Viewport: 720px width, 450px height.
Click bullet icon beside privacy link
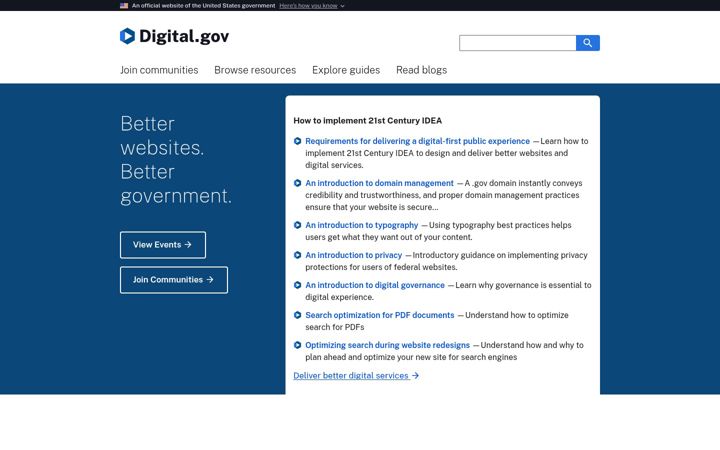click(298, 255)
